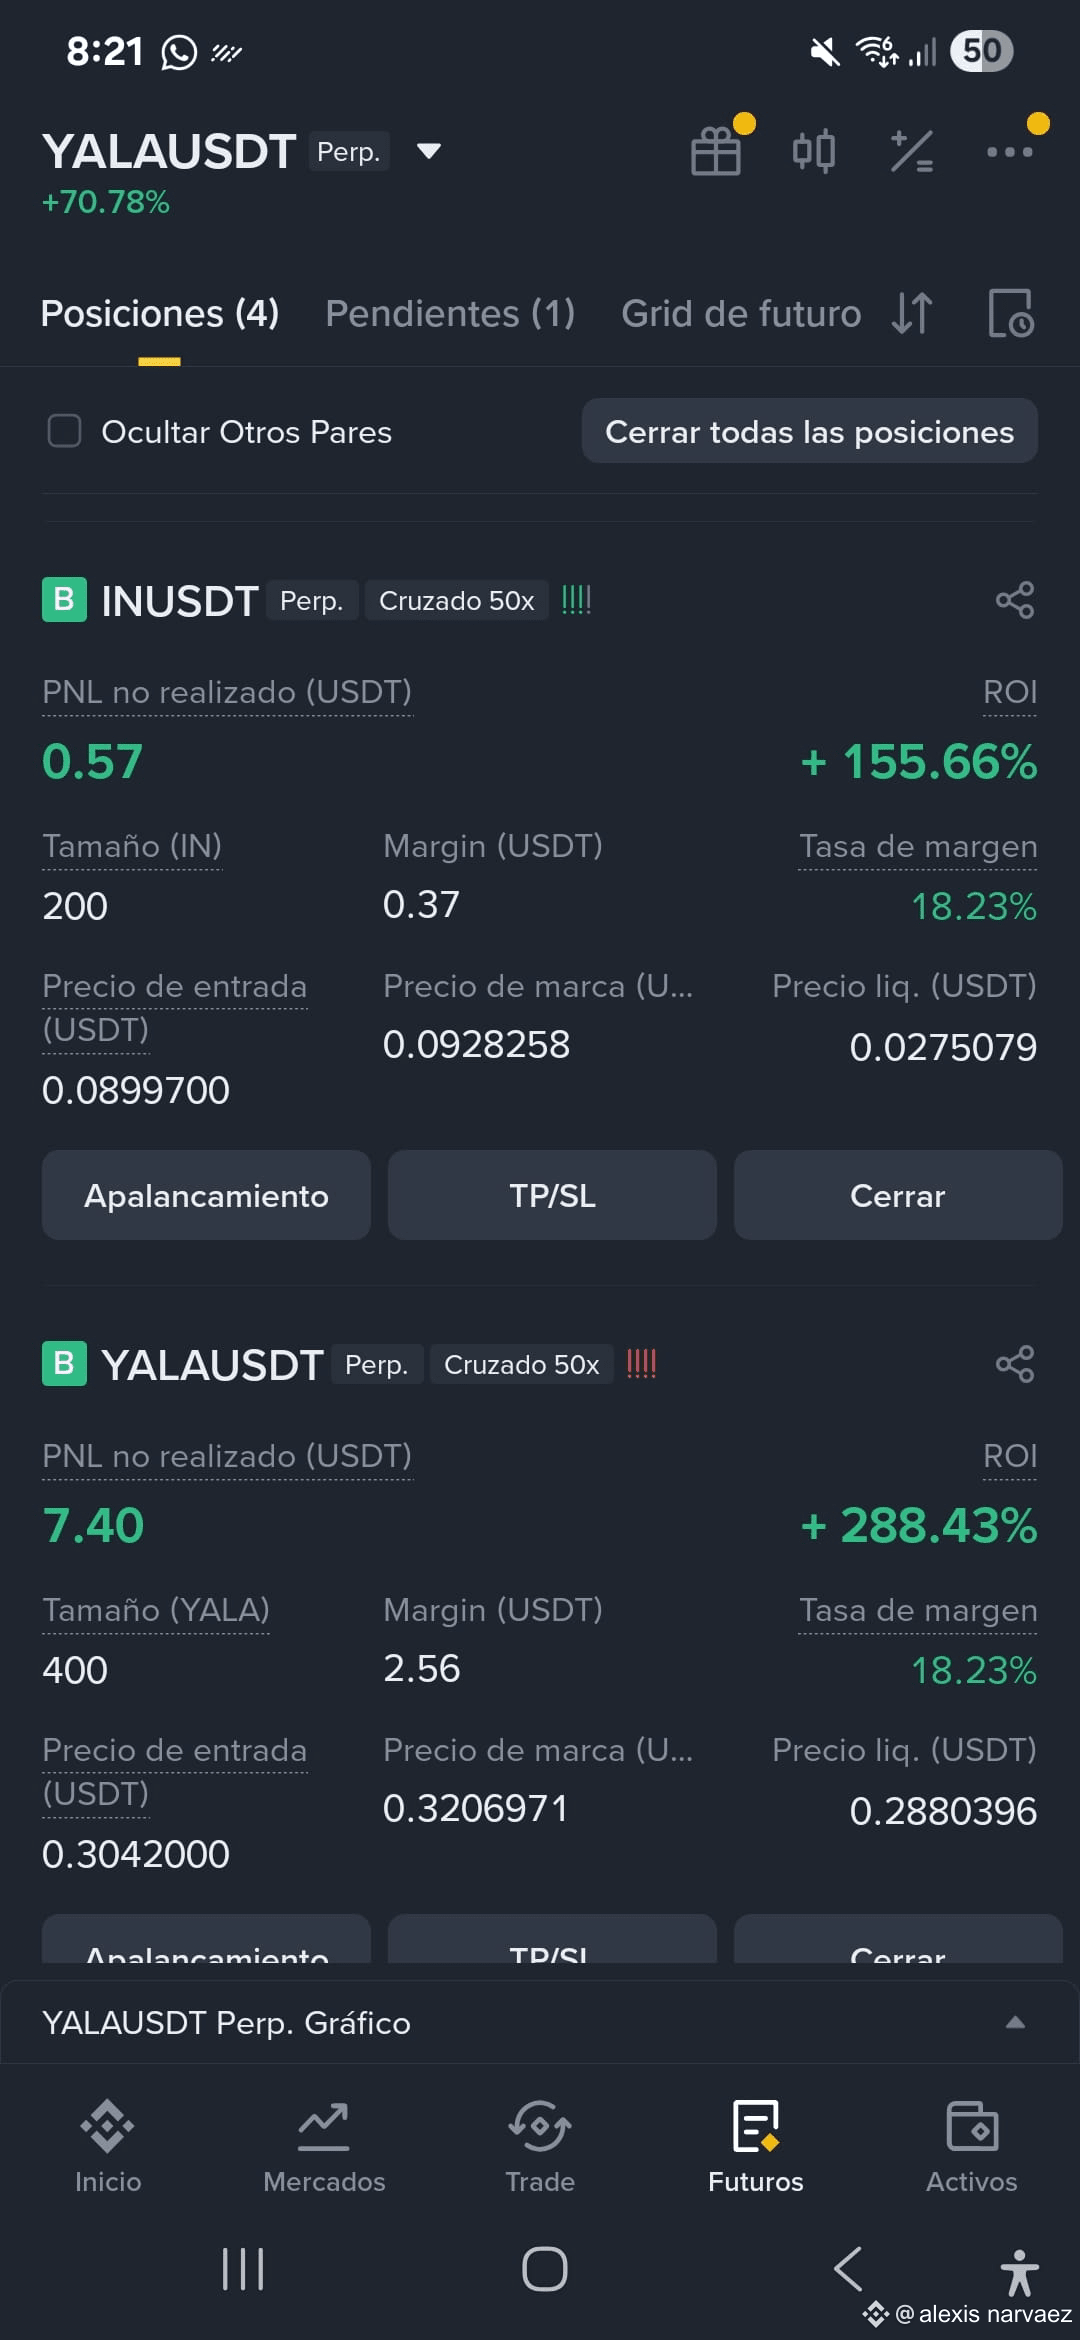Screen dimensions: 1080x2340
Task: Tap the sort arrows icon beside Grid de futuro
Action: (x=912, y=314)
